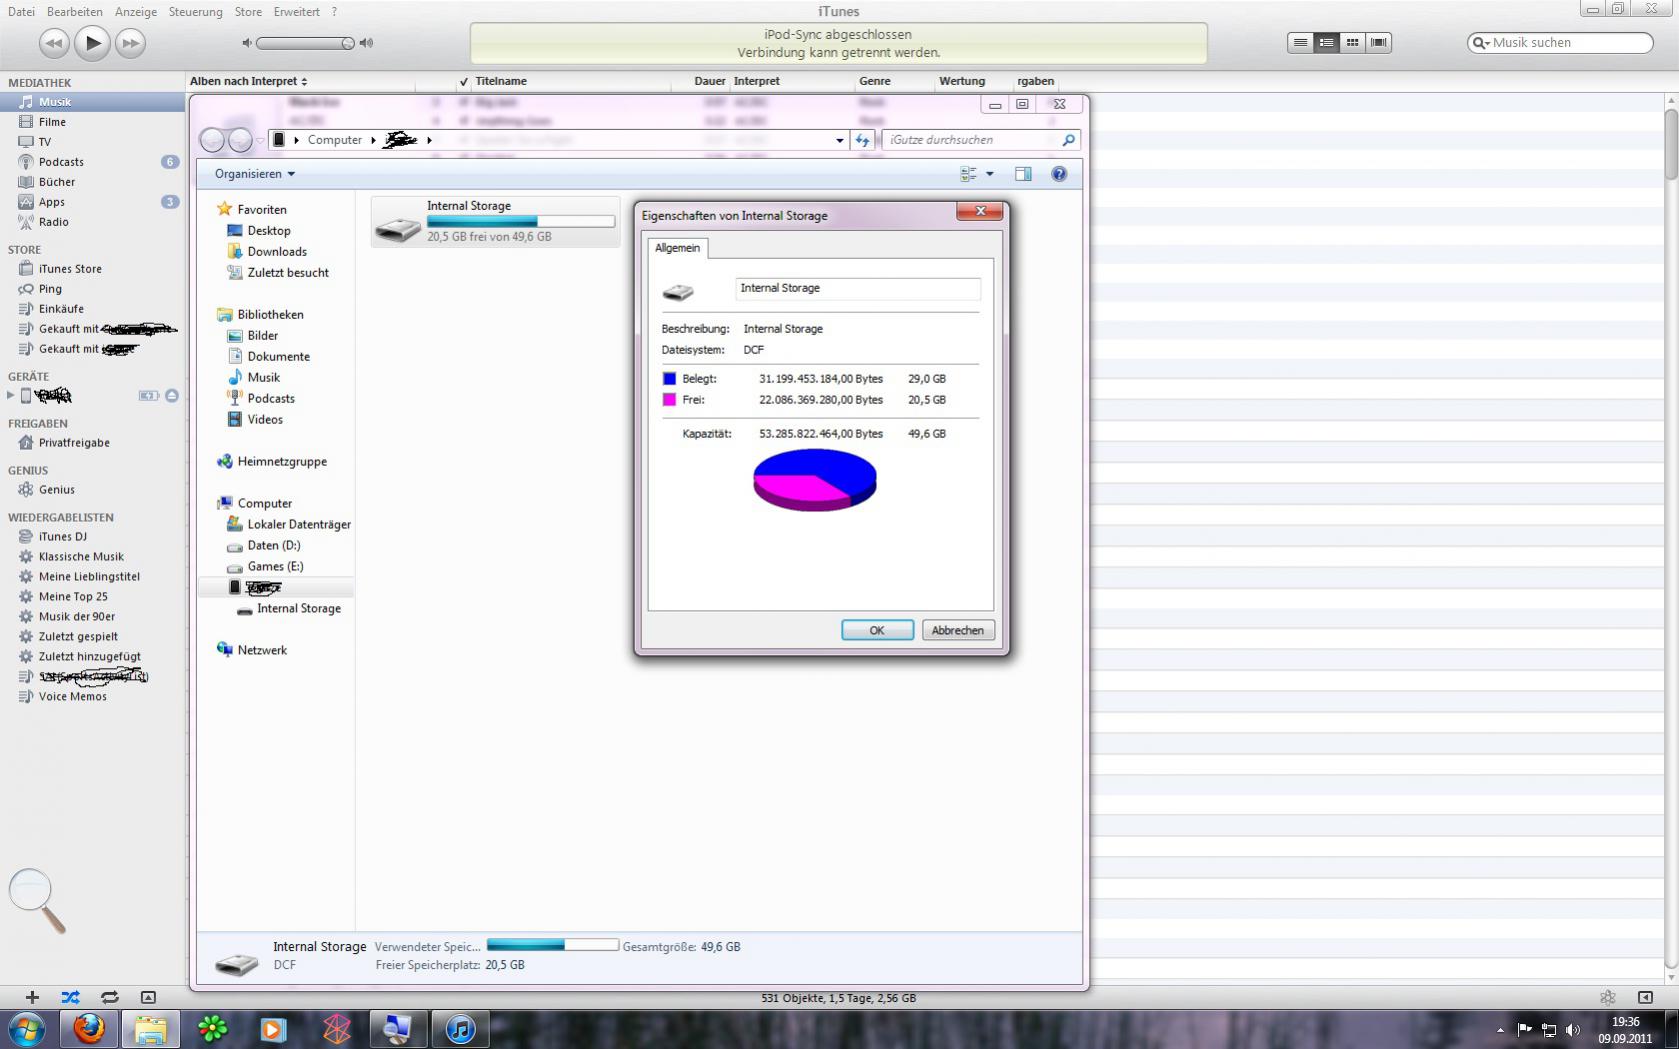Cancel the dialog with Abbrechen
Screen dimensions: 1679x1049
pyautogui.click(x=957, y=630)
